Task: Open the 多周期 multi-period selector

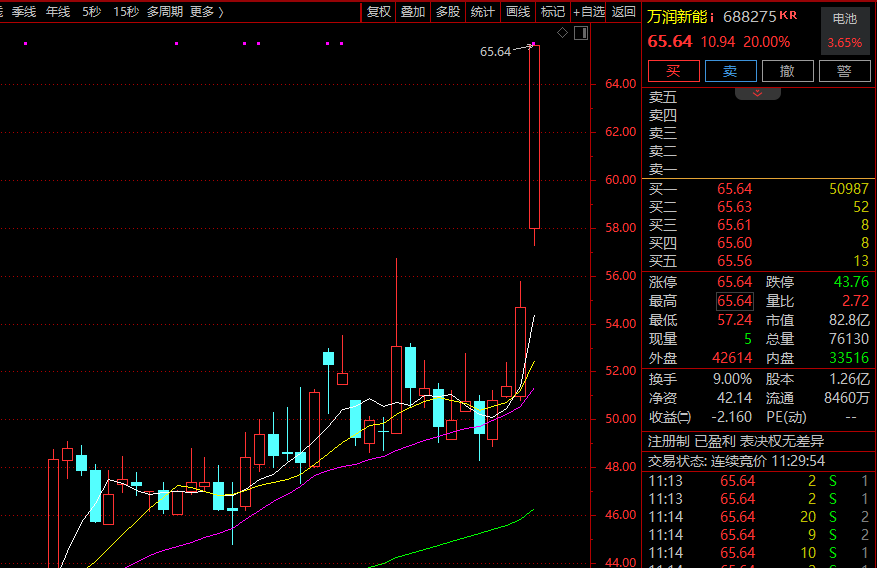Action: click(164, 12)
